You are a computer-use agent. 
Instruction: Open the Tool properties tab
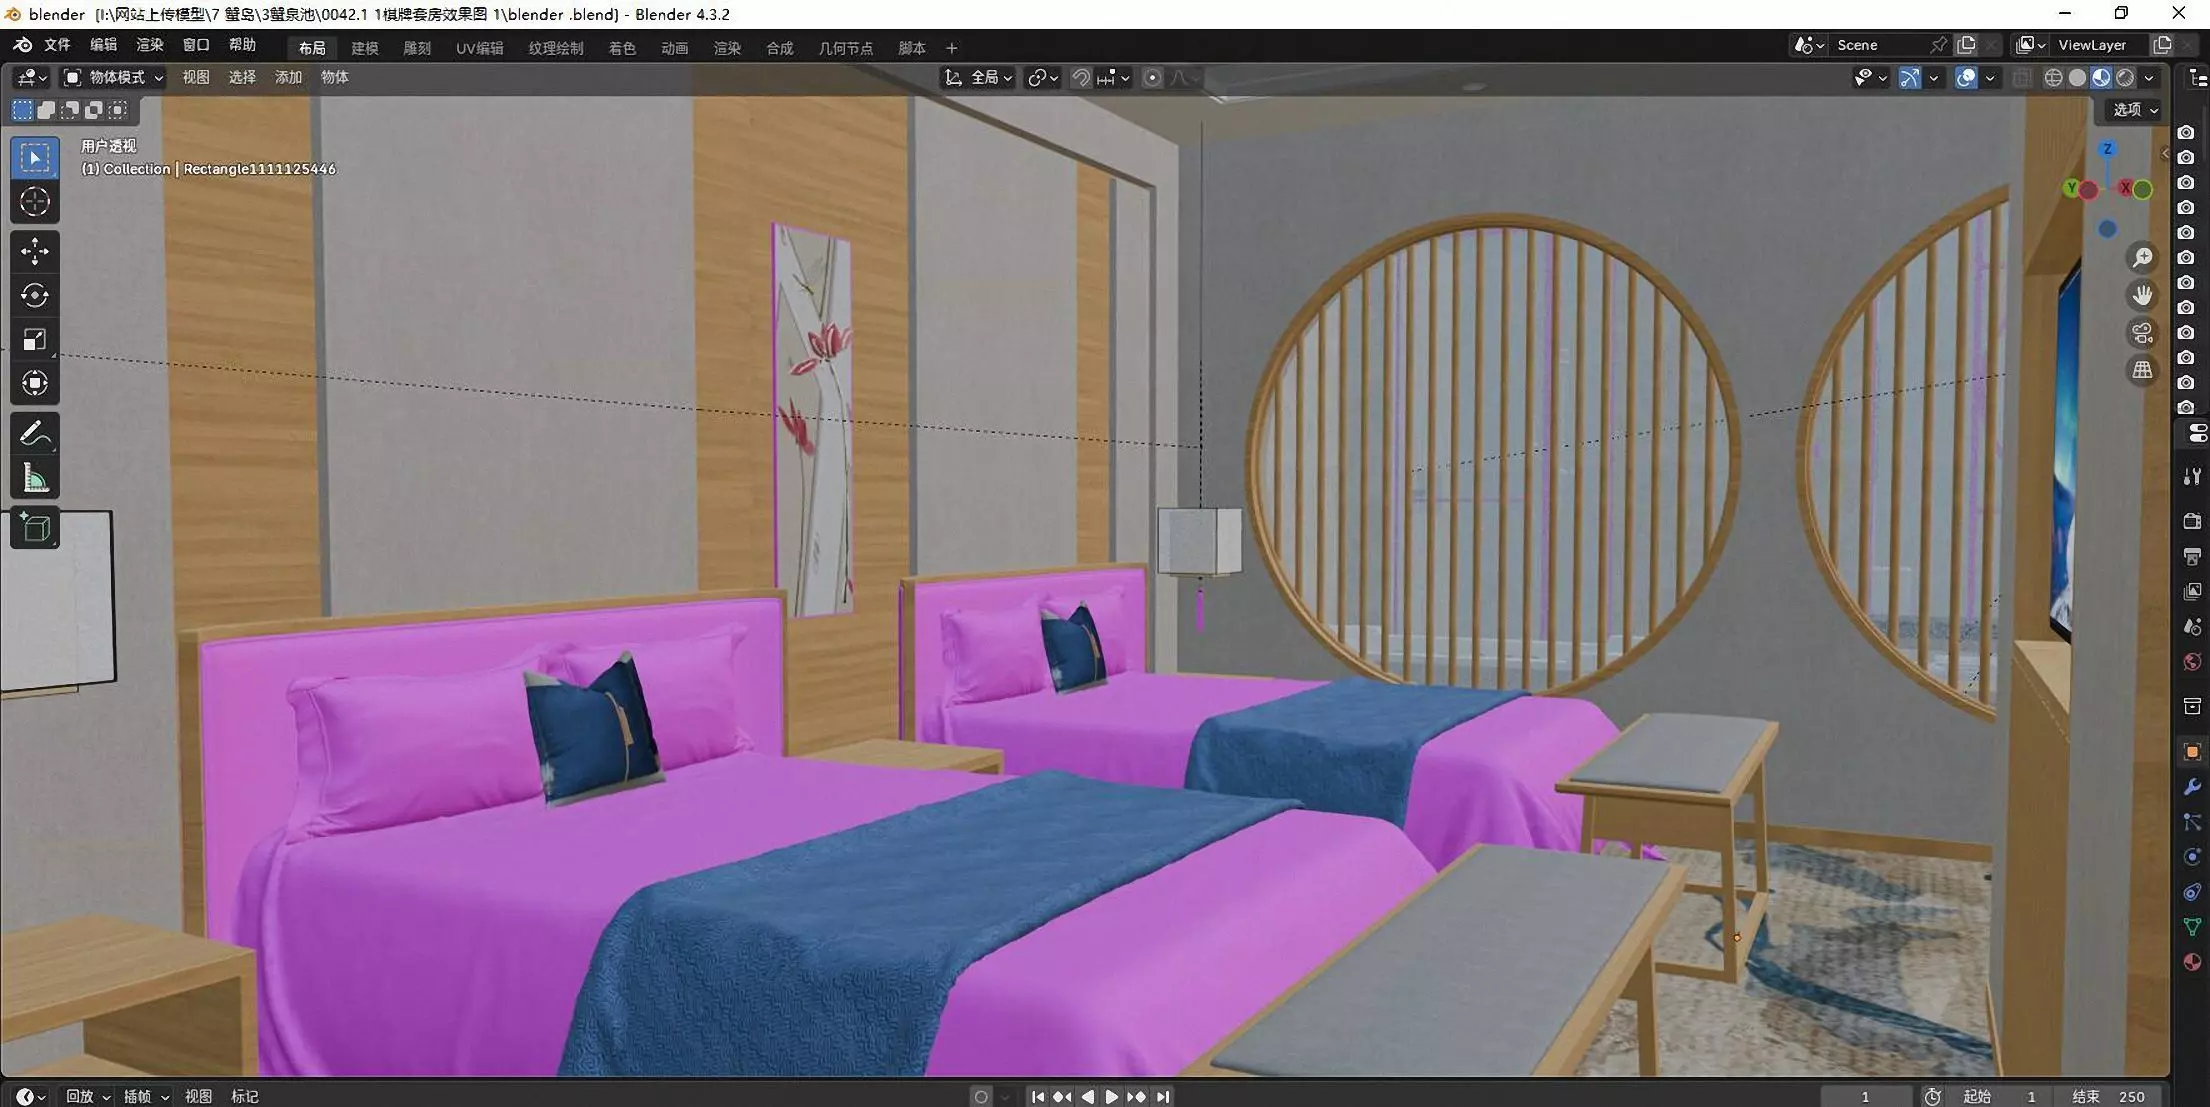[x=2192, y=477]
